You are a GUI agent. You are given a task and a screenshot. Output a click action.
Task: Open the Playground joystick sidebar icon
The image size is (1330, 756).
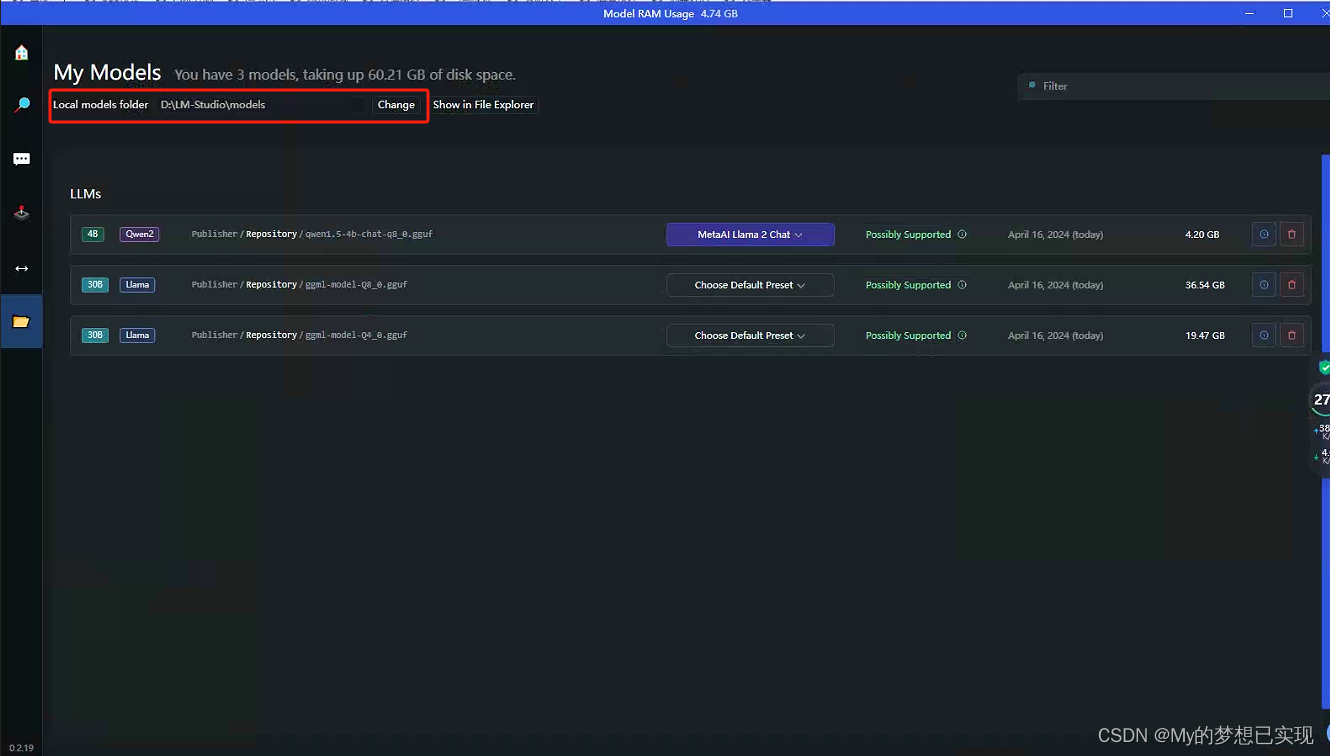21,213
